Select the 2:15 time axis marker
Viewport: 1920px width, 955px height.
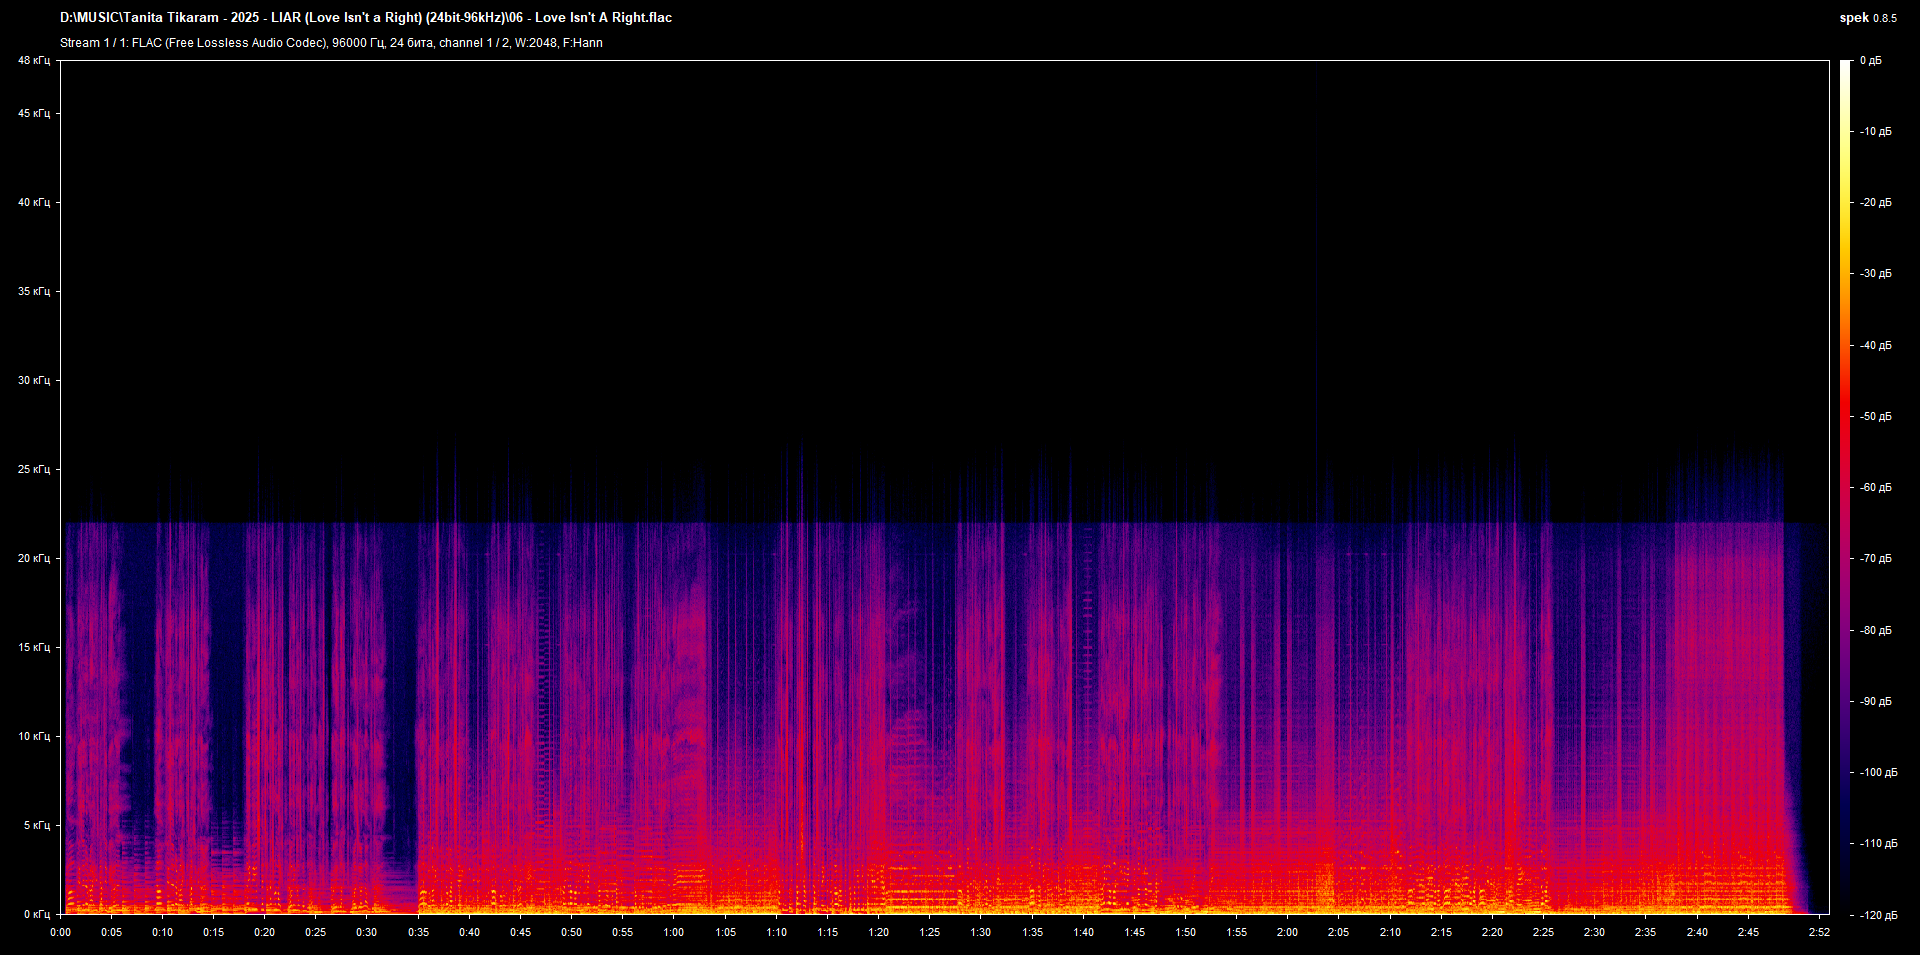[x=1441, y=932]
